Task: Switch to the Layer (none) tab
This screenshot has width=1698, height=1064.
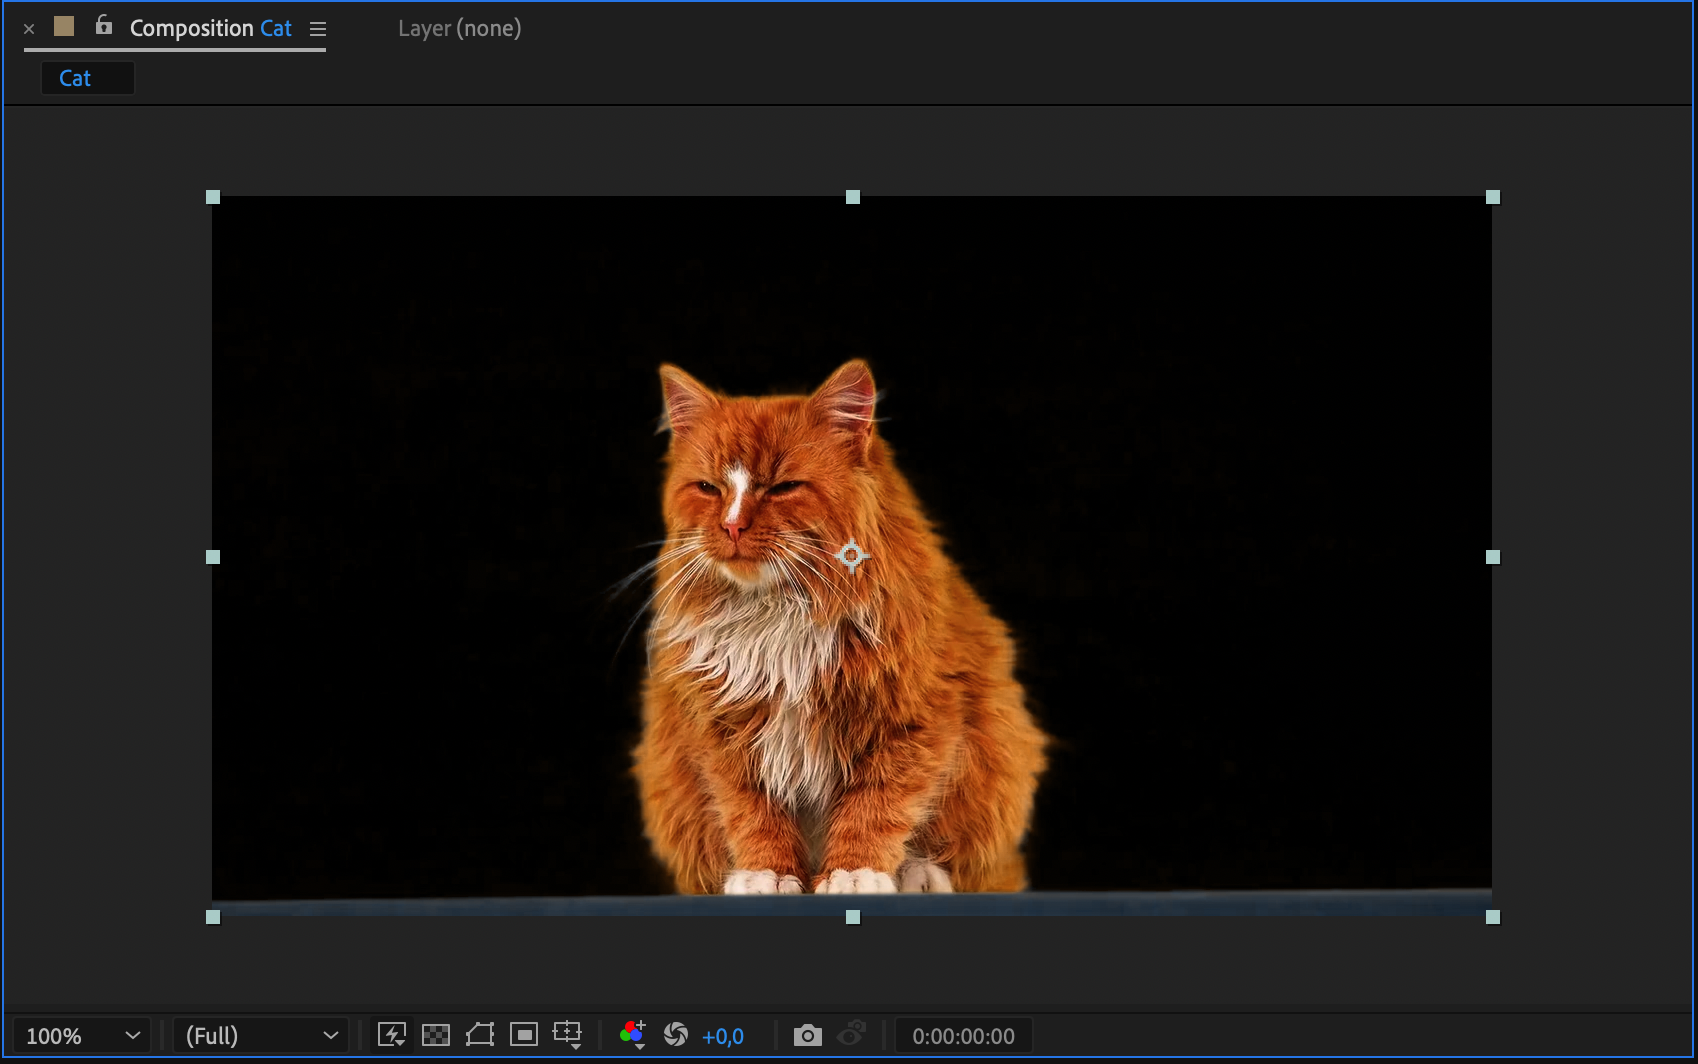Action: click(x=459, y=28)
